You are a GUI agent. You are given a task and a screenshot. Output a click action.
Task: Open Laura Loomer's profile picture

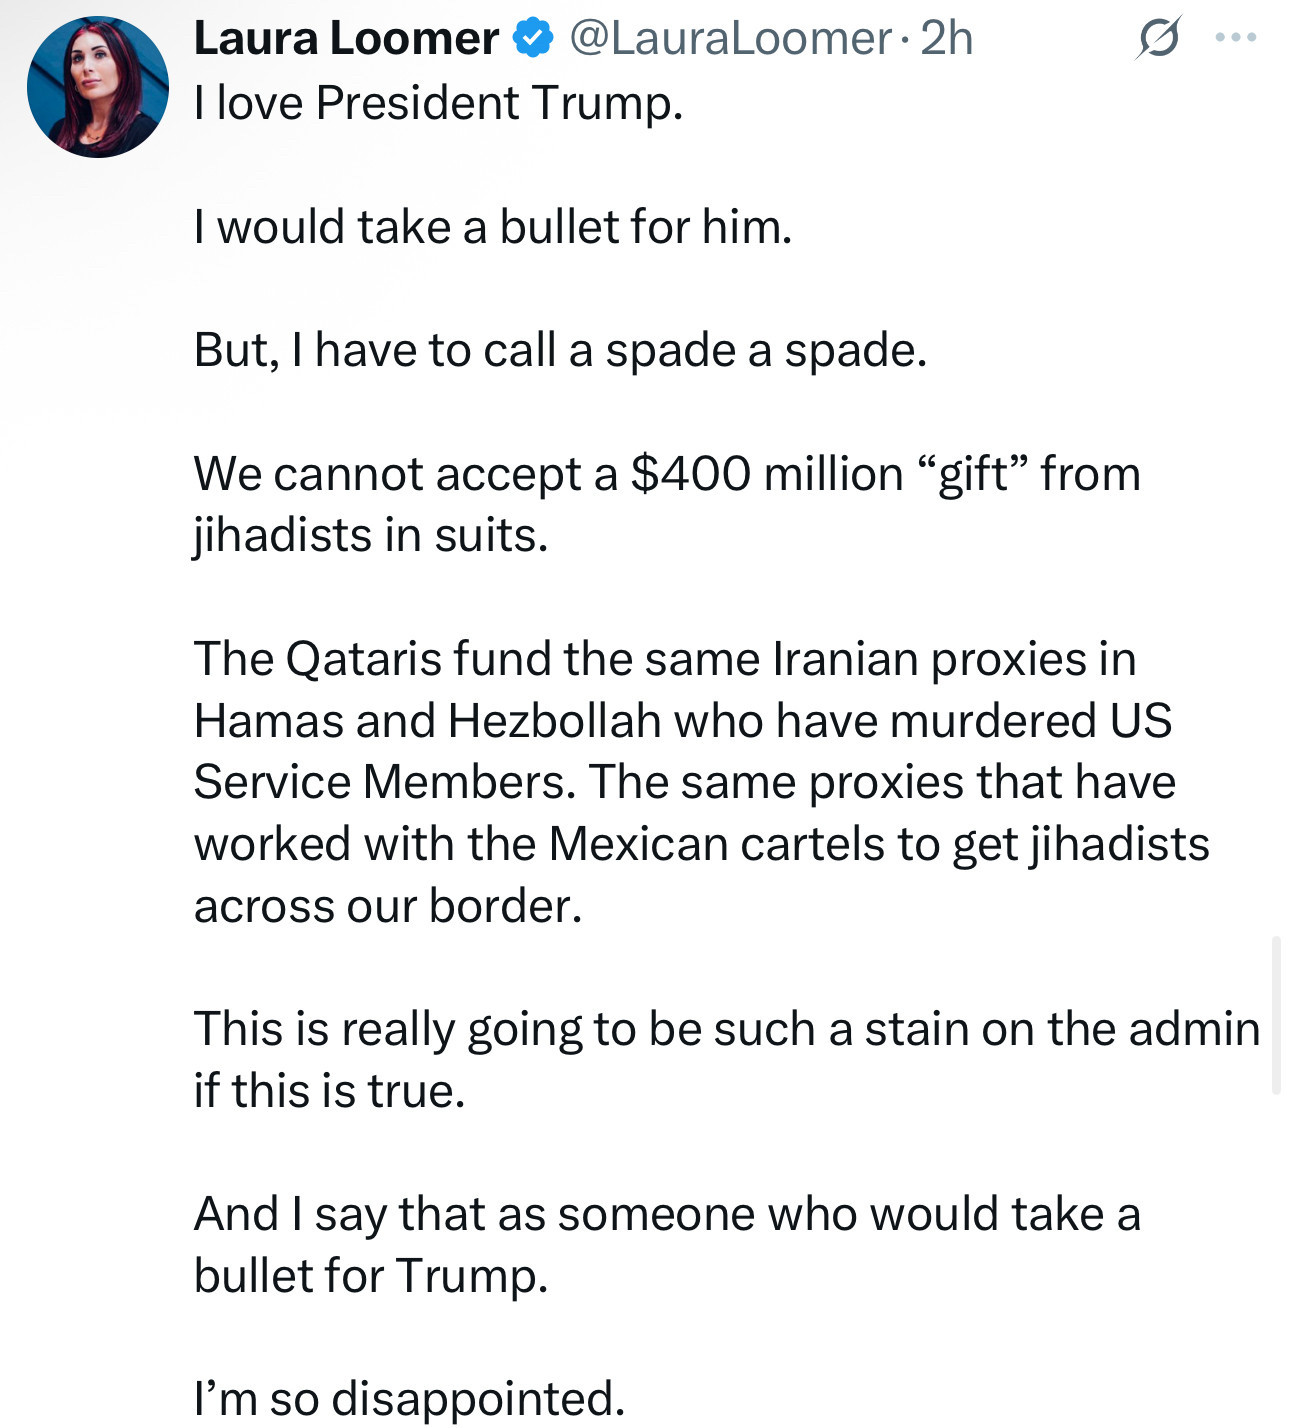pos(98,87)
